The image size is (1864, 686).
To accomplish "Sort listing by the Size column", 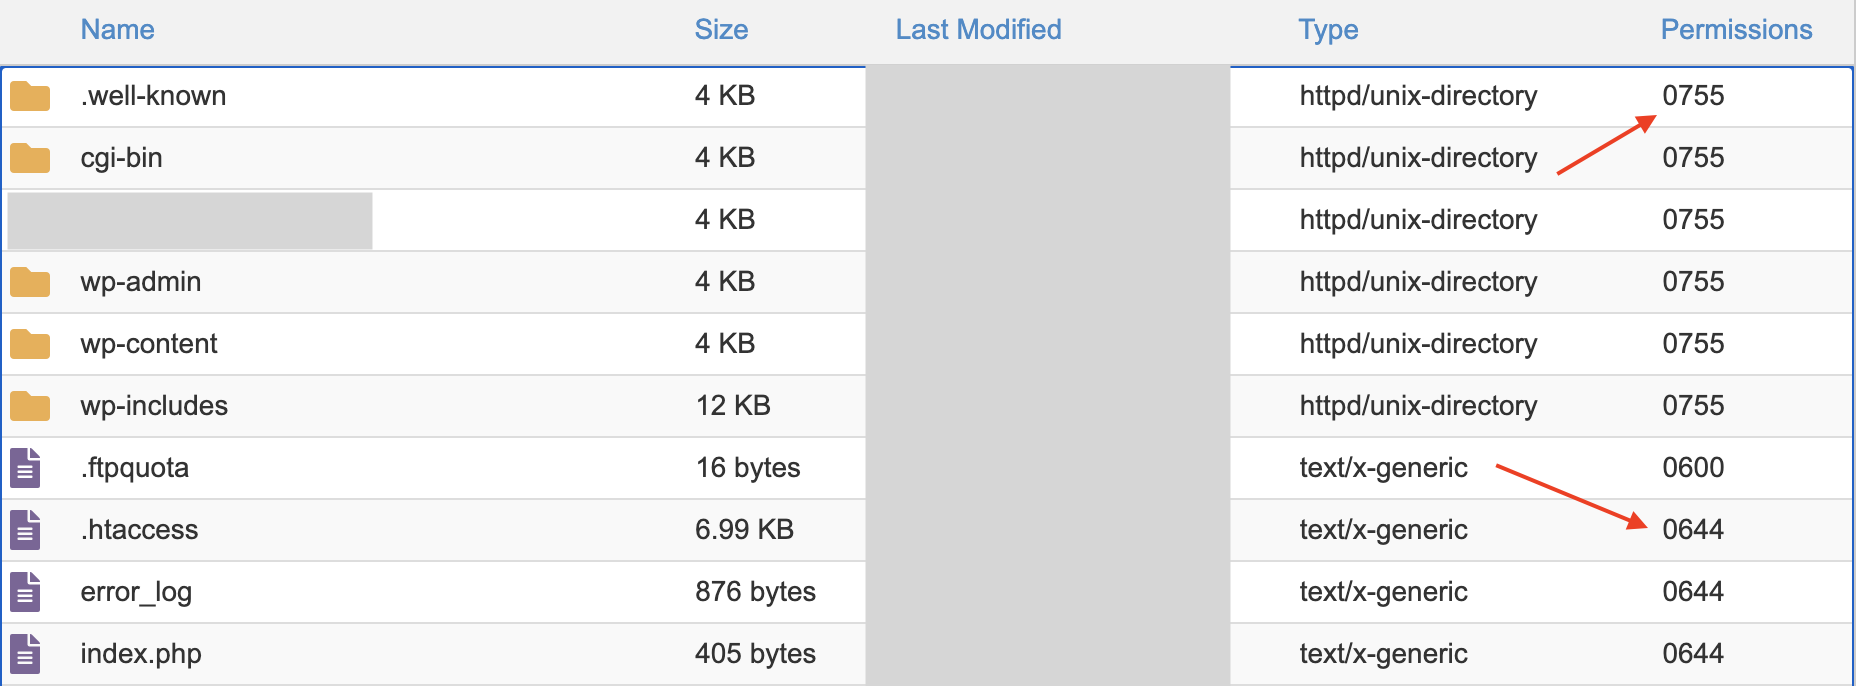I will [721, 29].
